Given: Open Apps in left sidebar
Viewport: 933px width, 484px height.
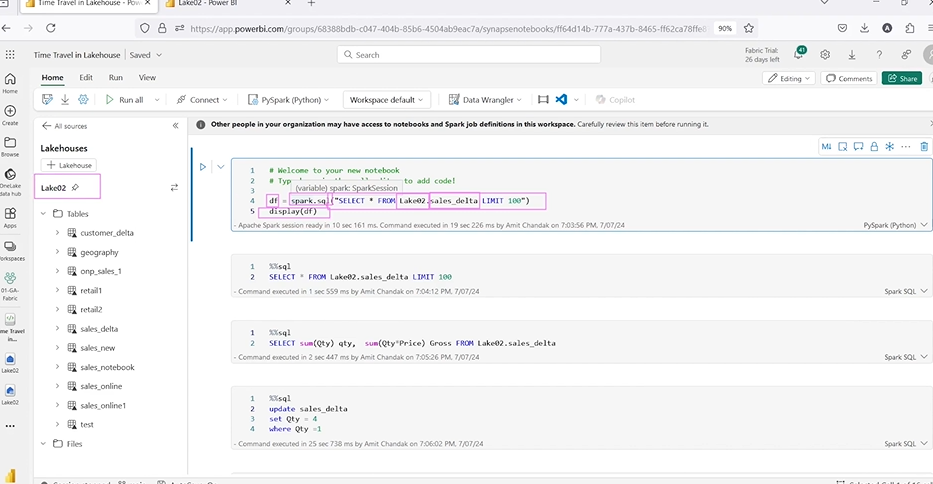Looking at the screenshot, I should tap(10, 217).
